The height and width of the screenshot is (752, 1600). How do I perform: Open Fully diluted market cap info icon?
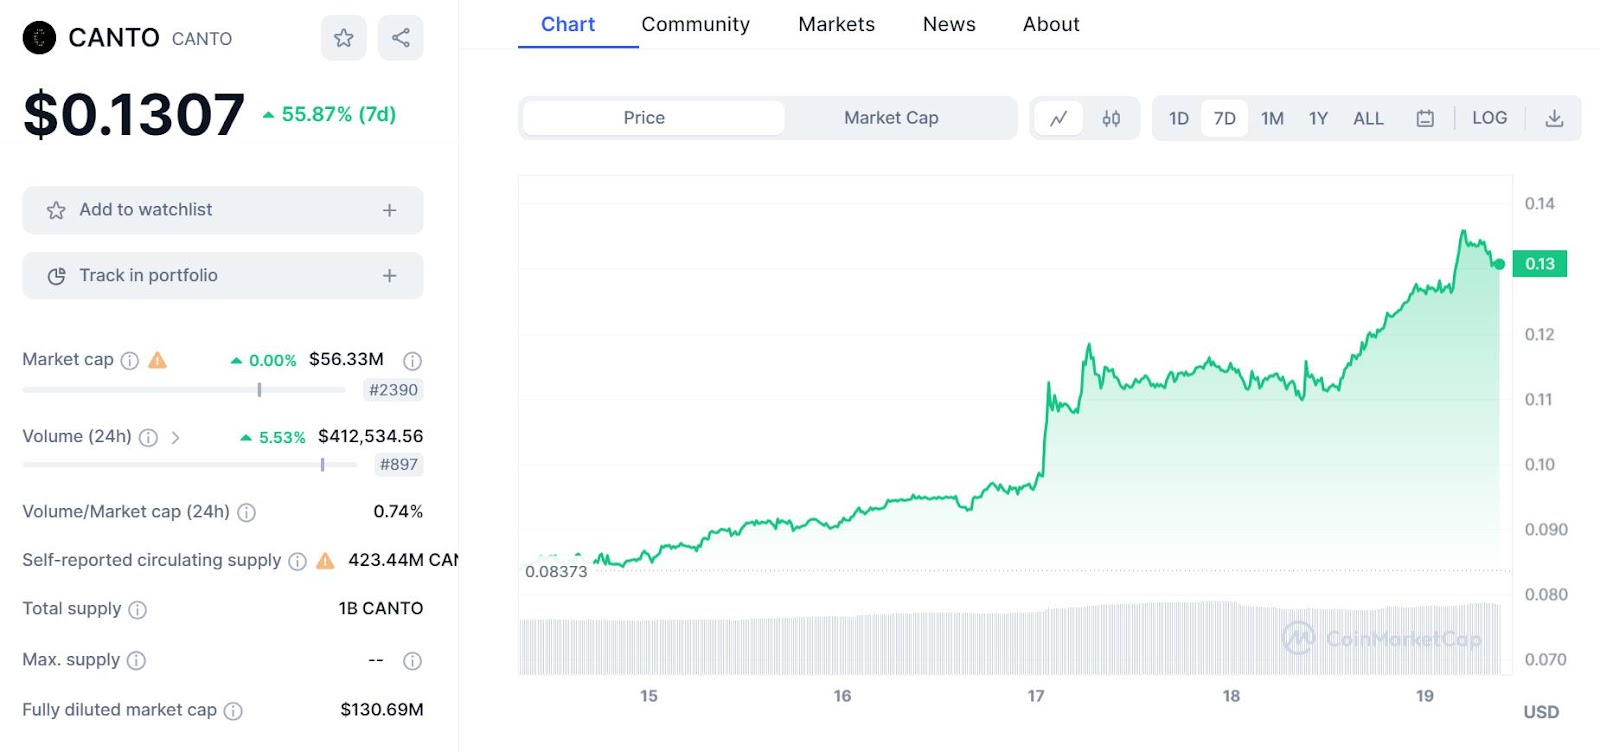coord(233,711)
